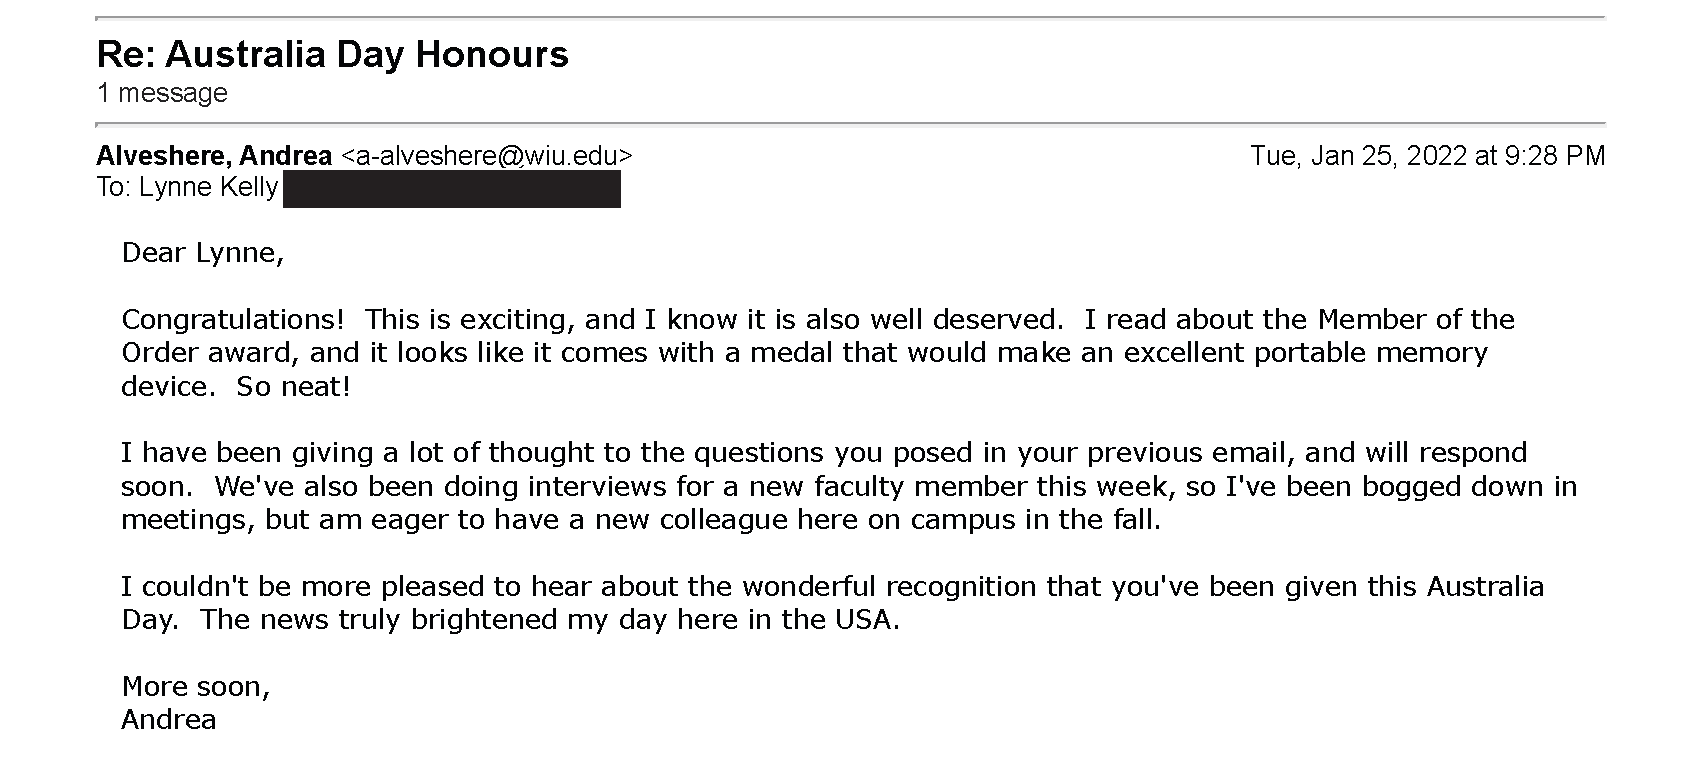Click the recipient name Lynne Kelly
This screenshot has width=1700, height=784.
point(208,188)
